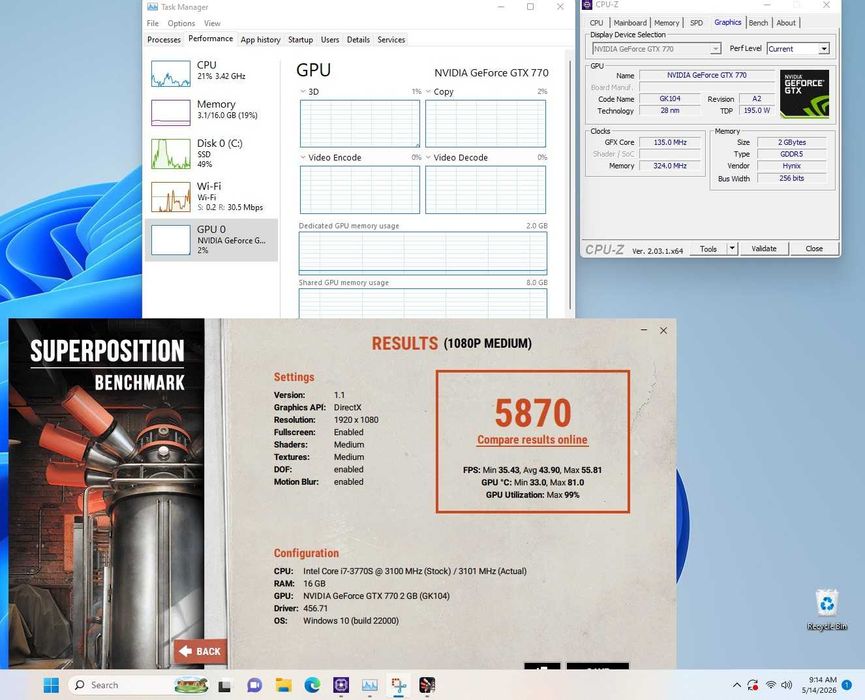Screen dimensions: 865x700
Task: Switch to Bench tab in CPU-Z
Action: pos(758,23)
